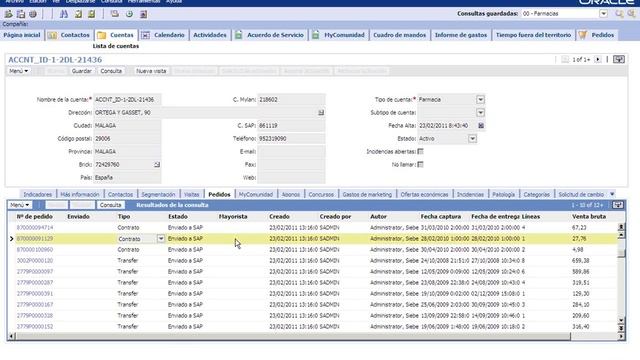Click the Nombre de la cuenta field
The width and height of the screenshot is (640, 360).
pyautogui.click(x=127, y=100)
